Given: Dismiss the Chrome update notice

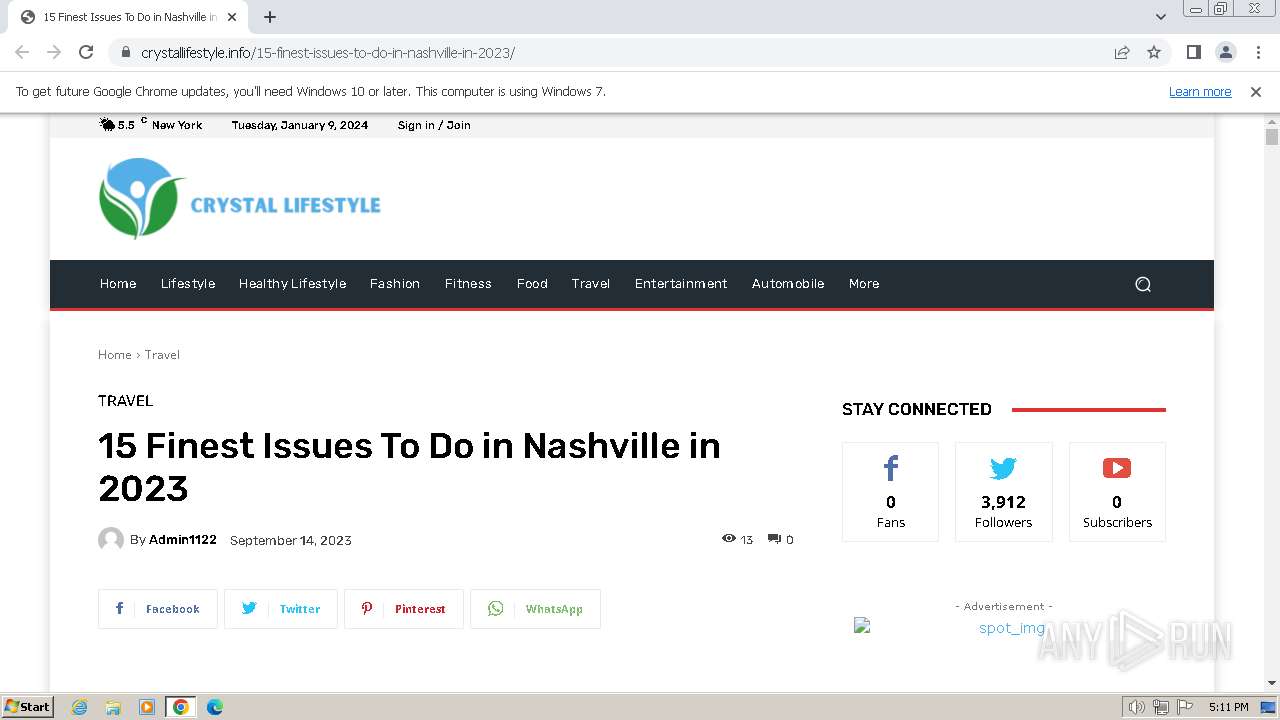Looking at the screenshot, I should [1256, 91].
